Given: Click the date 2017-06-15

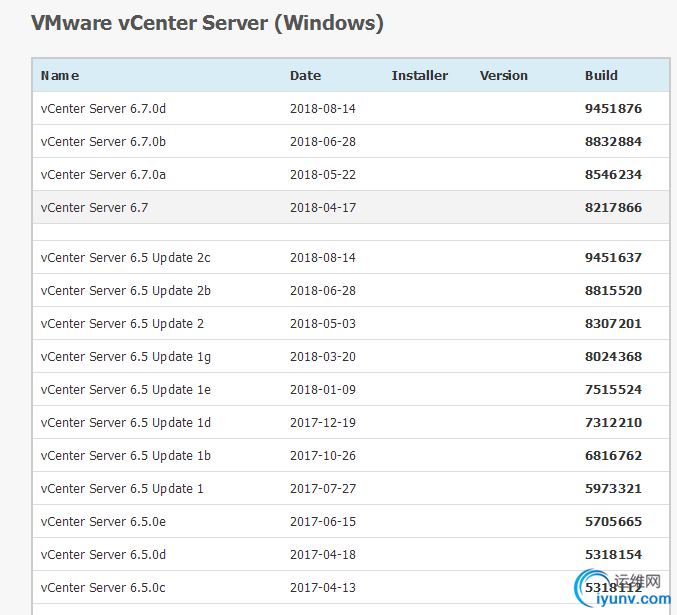Looking at the screenshot, I should coord(323,522).
